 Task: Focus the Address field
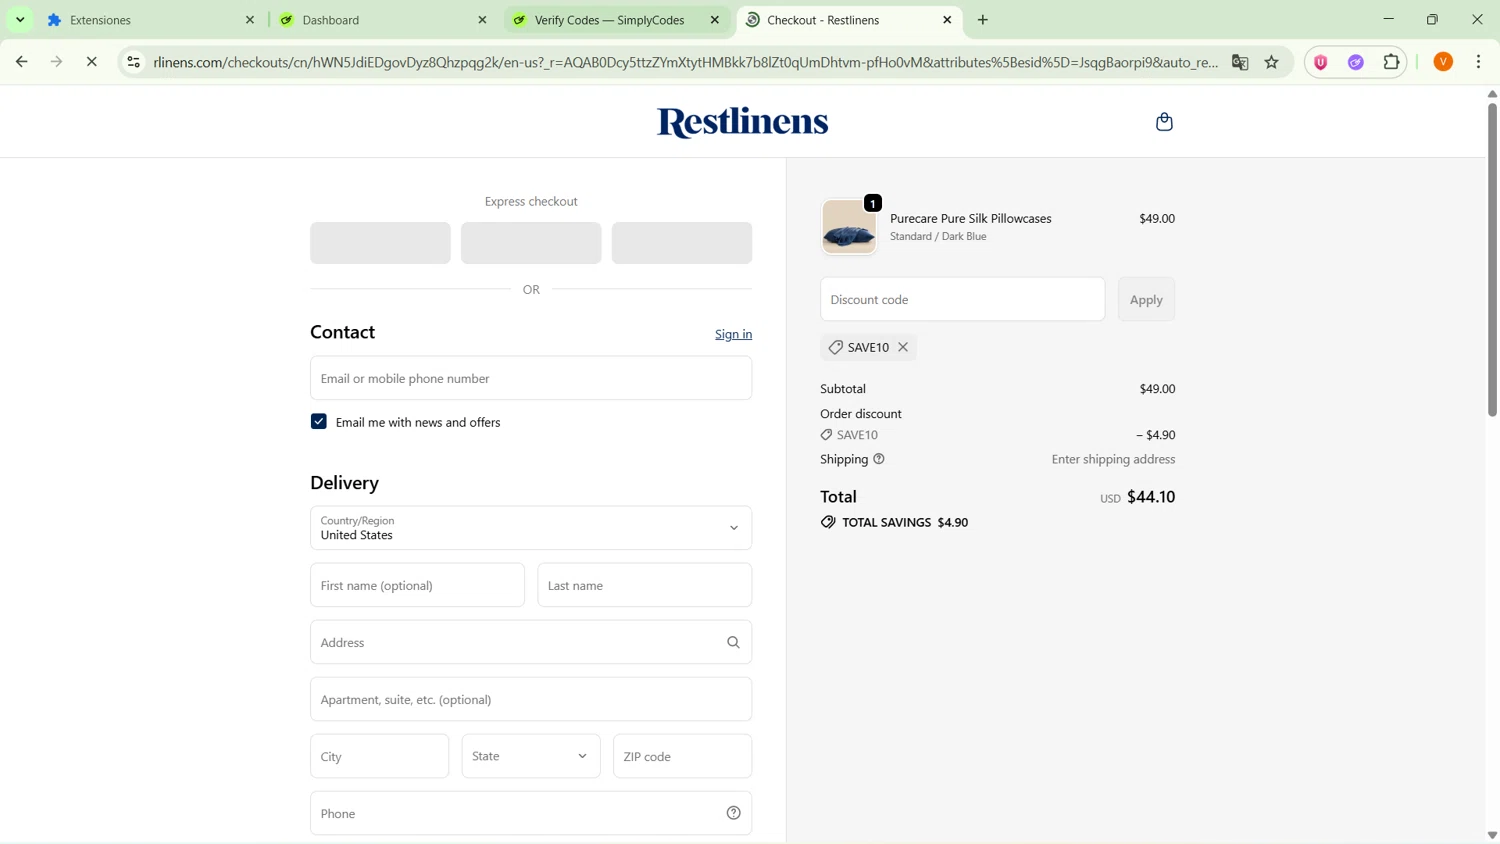click(531, 642)
